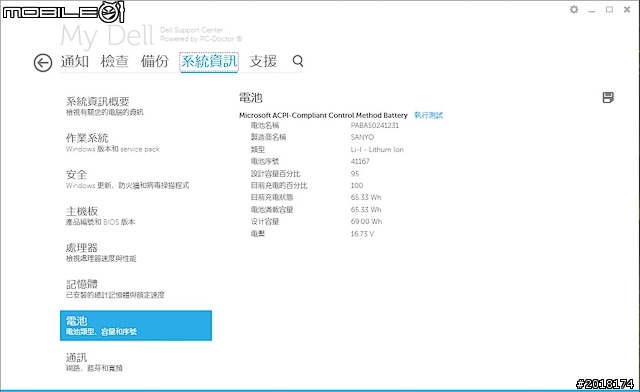Click current charge percentage value 100

(357, 185)
